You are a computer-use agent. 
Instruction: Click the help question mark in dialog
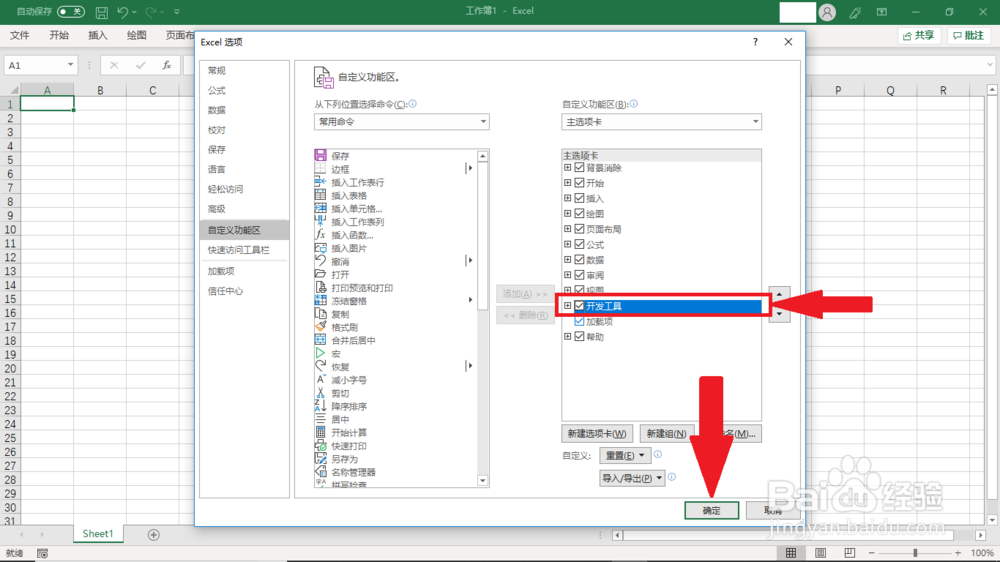point(755,41)
